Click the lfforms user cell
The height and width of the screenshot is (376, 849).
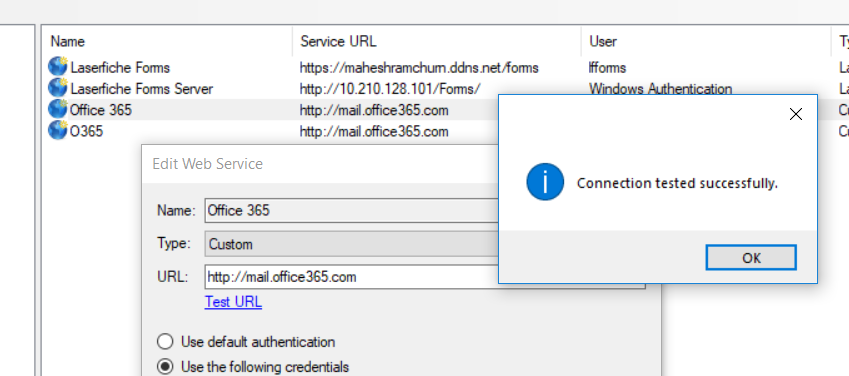608,68
